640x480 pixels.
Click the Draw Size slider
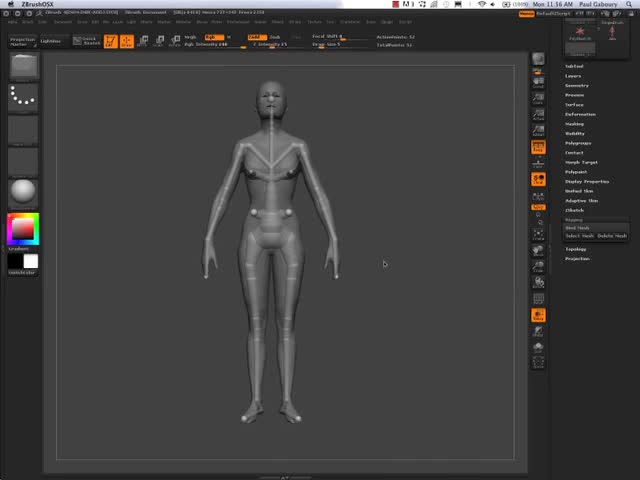340,44
